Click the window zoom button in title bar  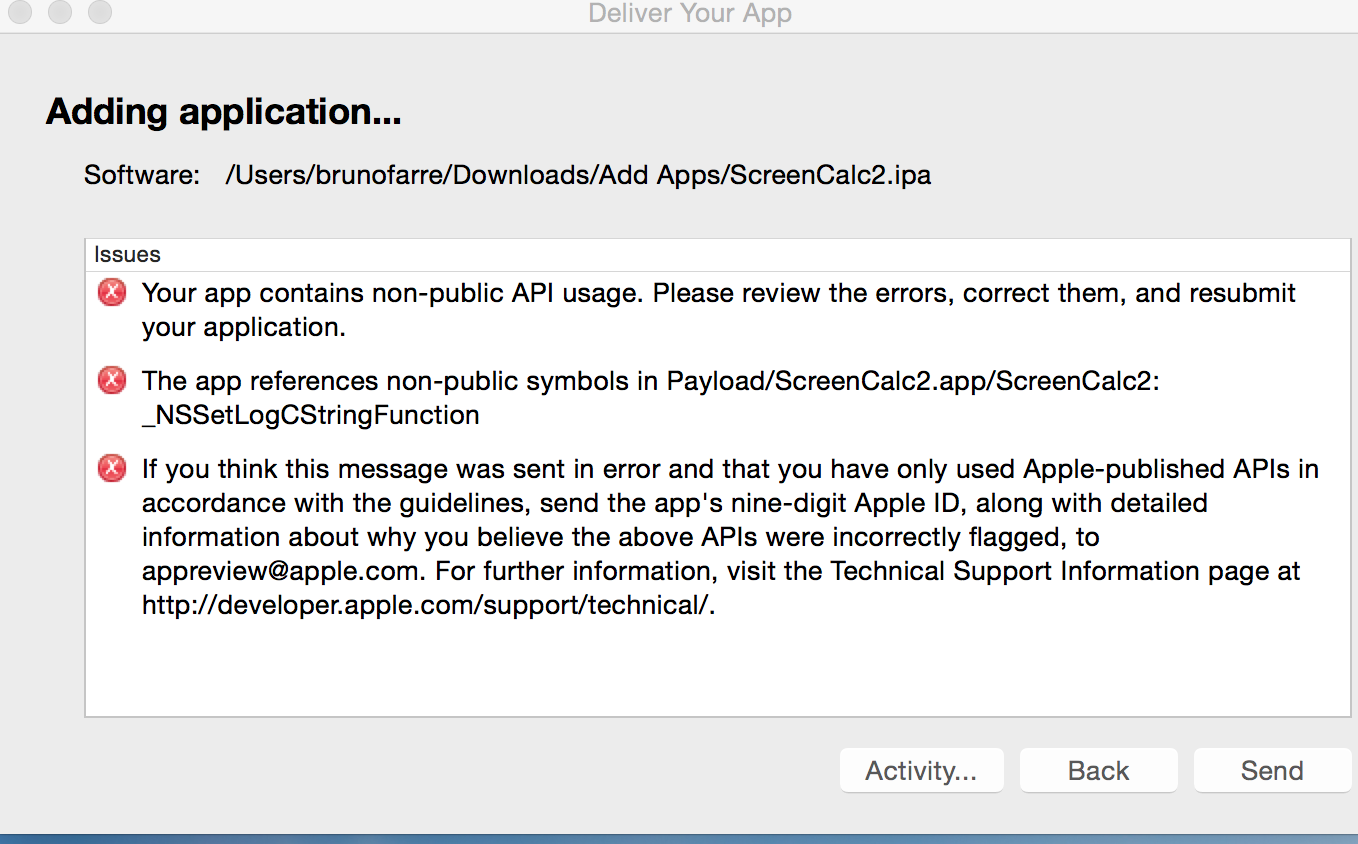99,13
